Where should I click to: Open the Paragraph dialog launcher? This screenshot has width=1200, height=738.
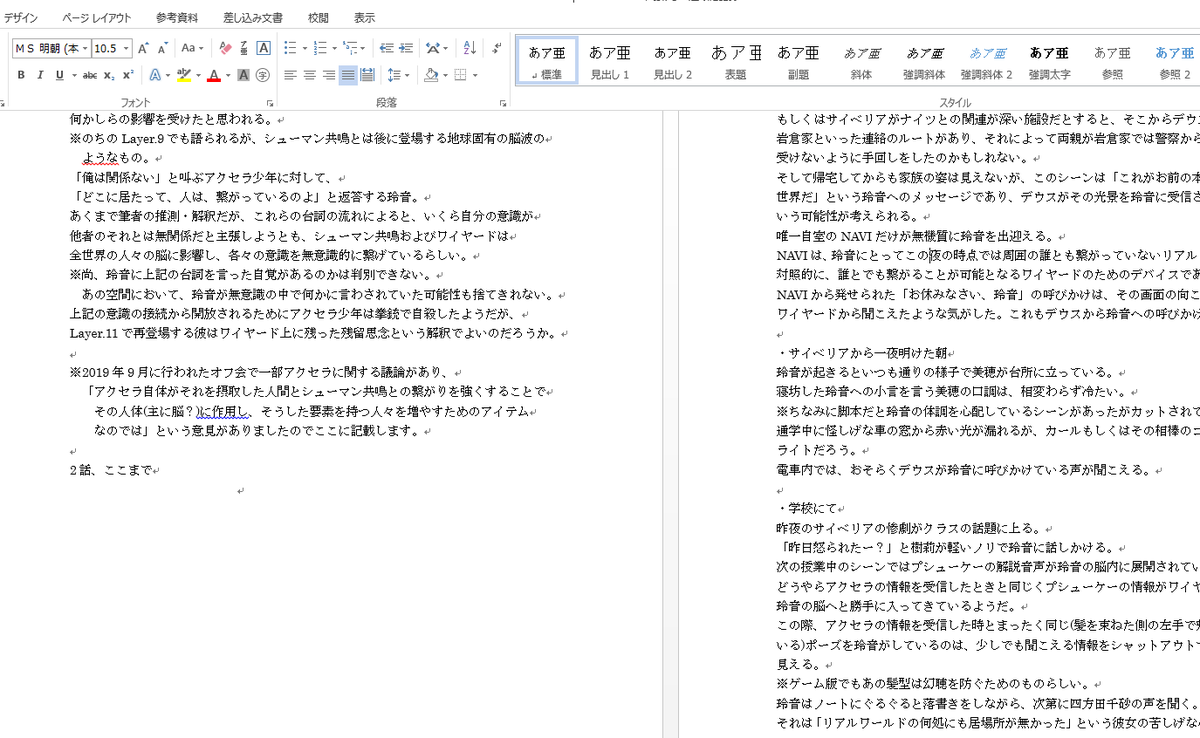point(502,103)
